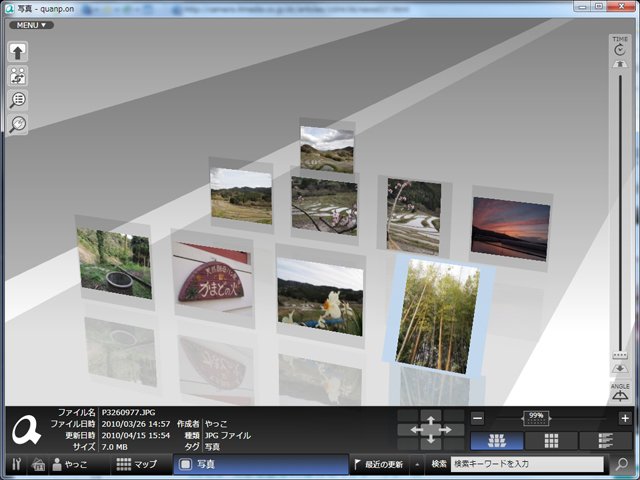Switch to grid thumbnail view mode
The width and height of the screenshot is (640, 480).
tap(551, 441)
